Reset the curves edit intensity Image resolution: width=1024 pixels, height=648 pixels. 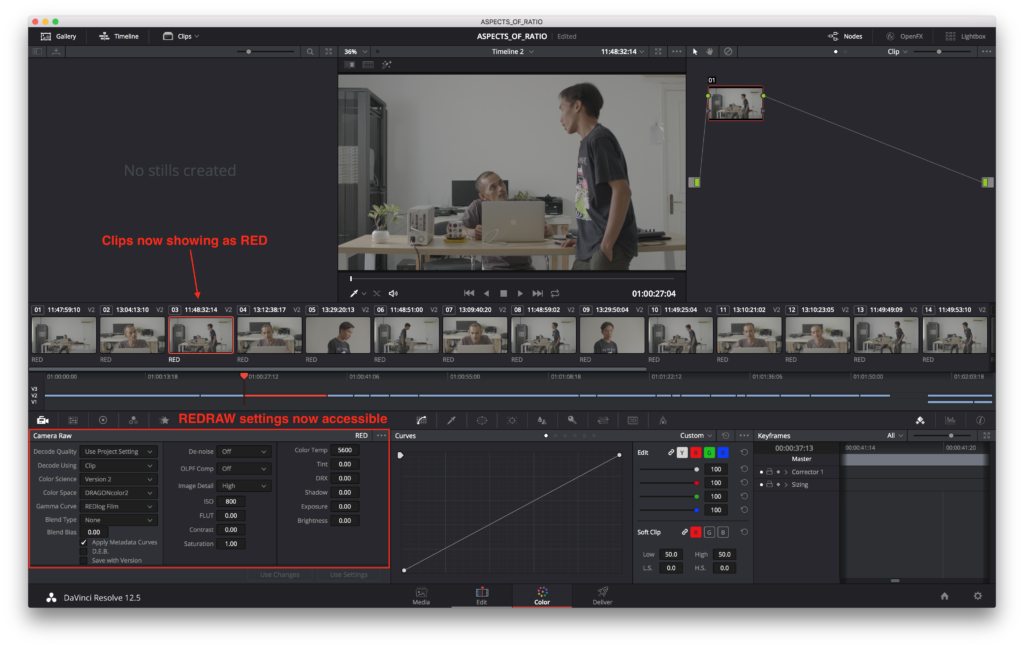744,452
